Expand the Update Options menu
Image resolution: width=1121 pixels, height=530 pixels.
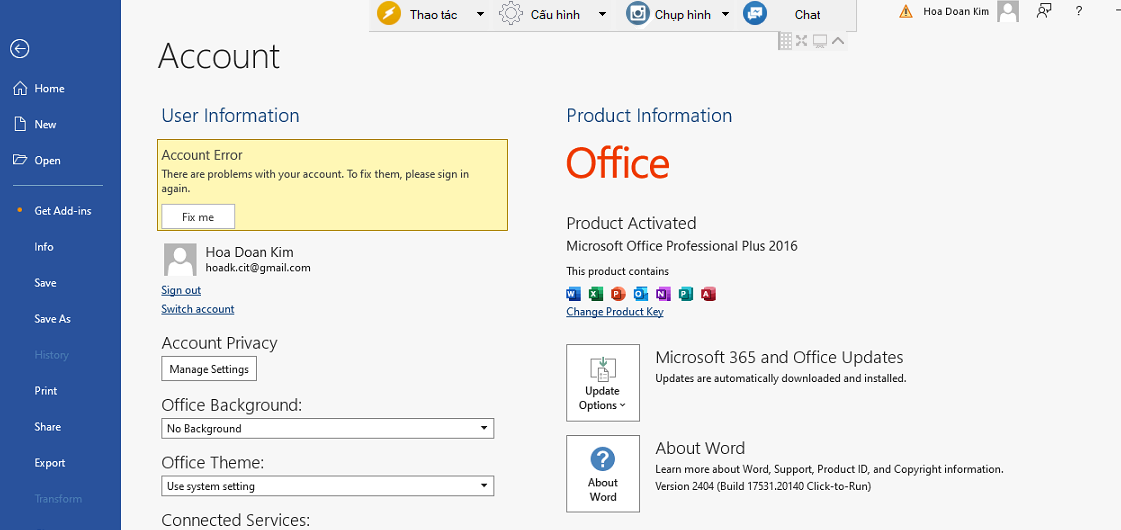(603, 383)
